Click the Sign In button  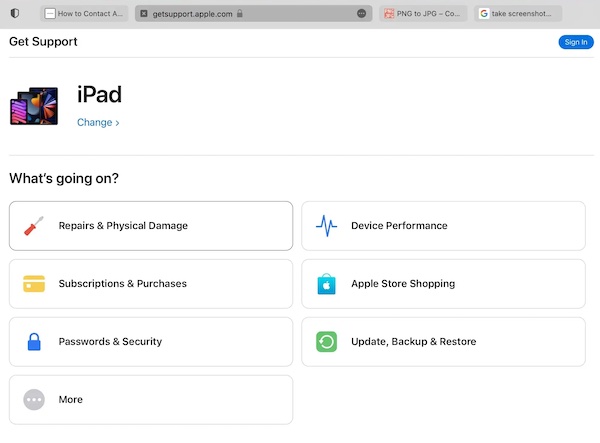click(x=576, y=42)
